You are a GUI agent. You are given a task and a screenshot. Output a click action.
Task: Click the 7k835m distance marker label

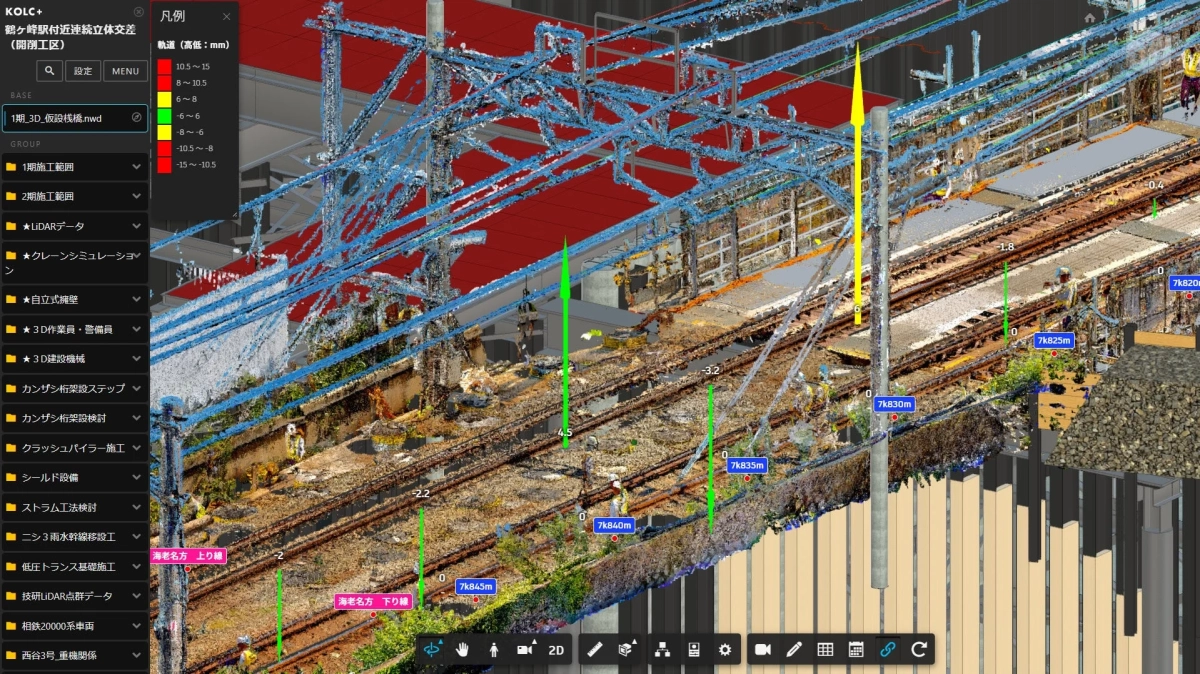[747, 465]
